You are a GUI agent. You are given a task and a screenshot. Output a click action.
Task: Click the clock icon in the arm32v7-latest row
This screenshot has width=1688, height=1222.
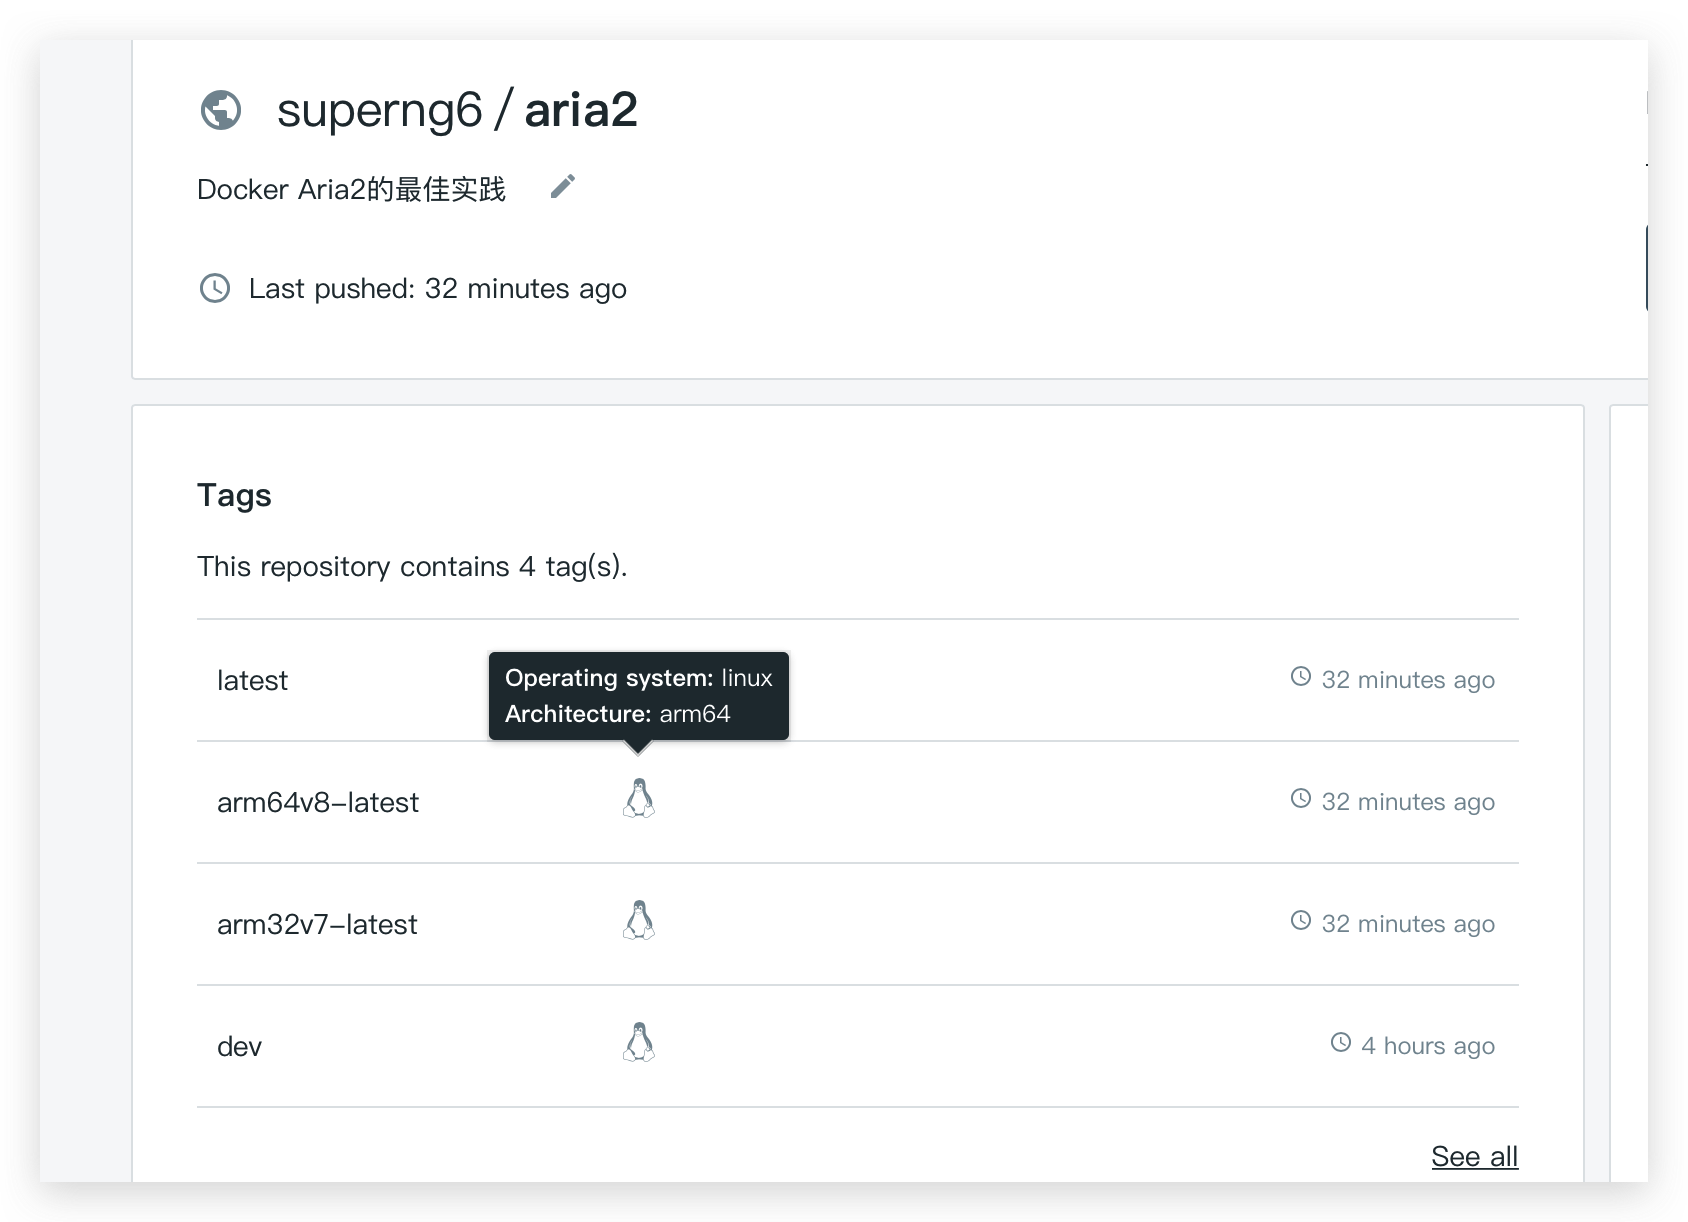[x=1301, y=921]
